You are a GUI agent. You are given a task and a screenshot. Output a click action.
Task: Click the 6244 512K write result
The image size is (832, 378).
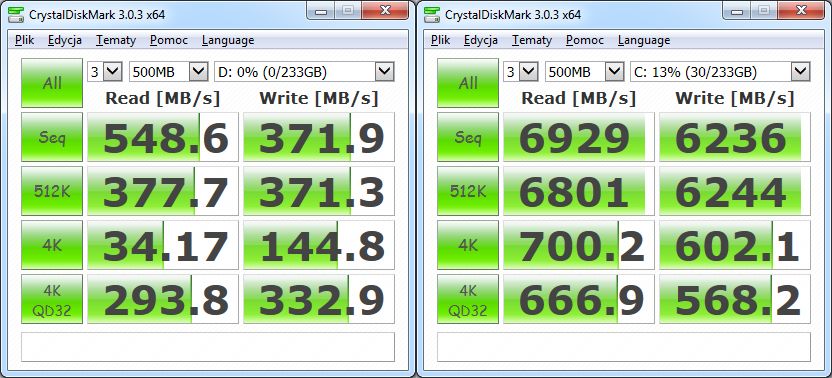[x=735, y=191]
